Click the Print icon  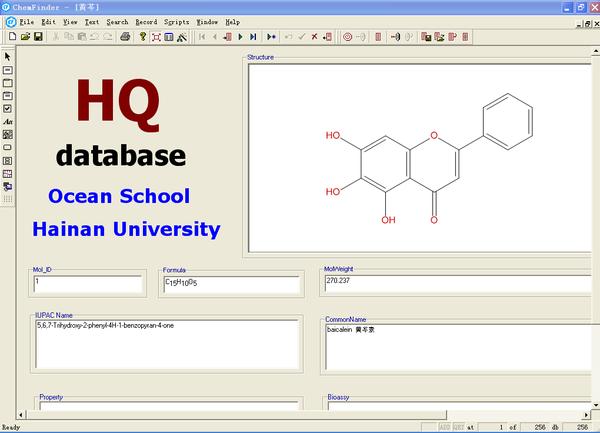coord(125,36)
